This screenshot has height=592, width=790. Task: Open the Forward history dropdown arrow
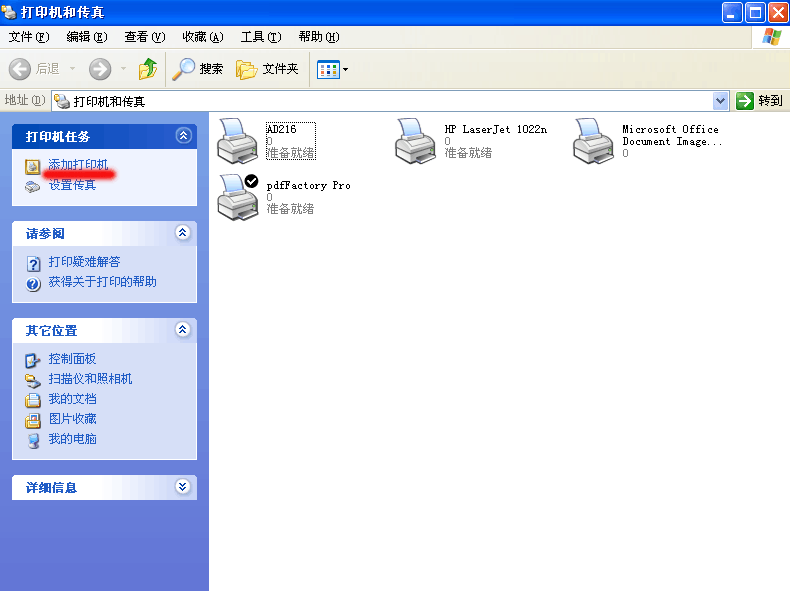tap(123, 69)
